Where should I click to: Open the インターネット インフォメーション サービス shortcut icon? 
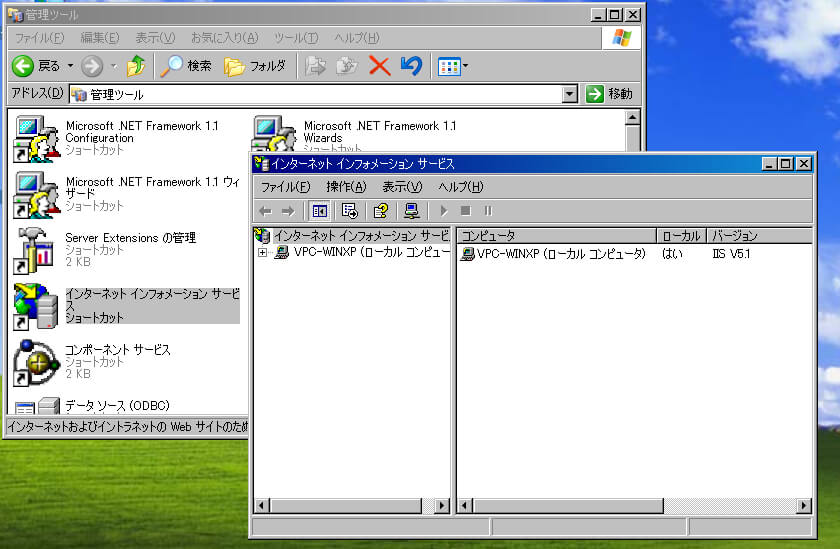pos(36,306)
